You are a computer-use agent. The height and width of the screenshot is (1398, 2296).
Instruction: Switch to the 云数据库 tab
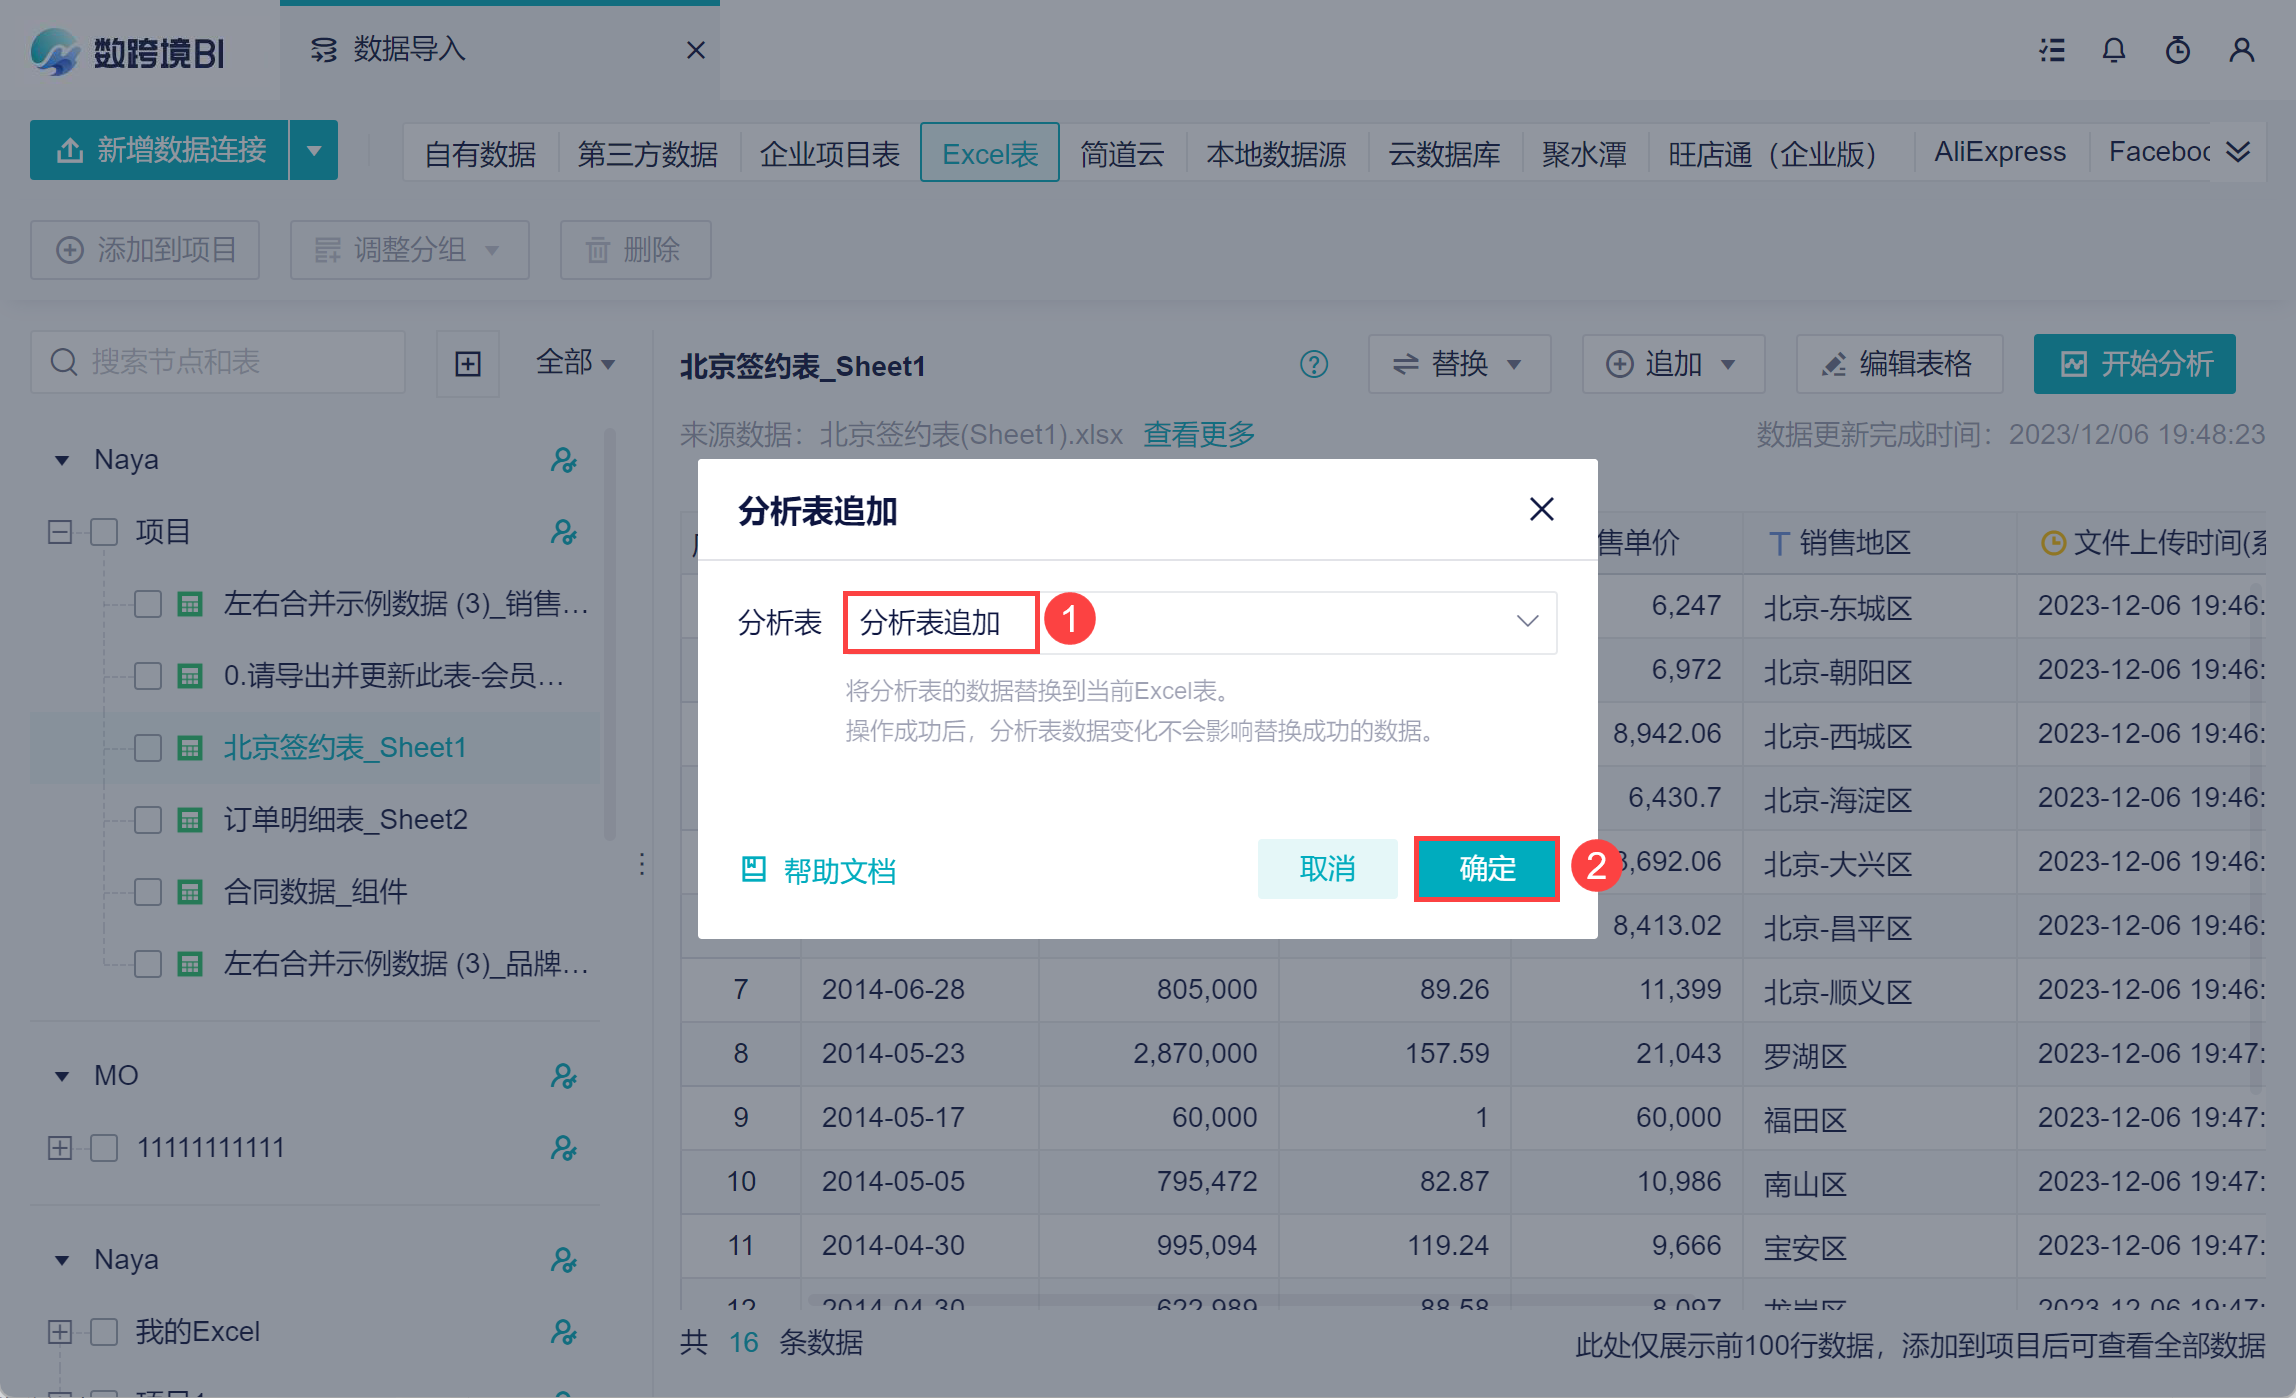tap(1444, 154)
